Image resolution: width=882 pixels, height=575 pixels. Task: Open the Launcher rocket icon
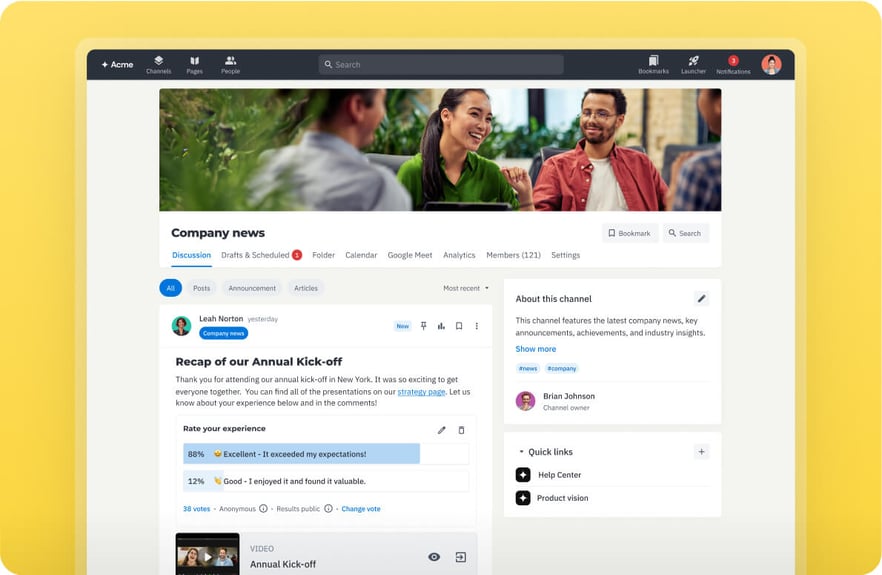(x=693, y=64)
